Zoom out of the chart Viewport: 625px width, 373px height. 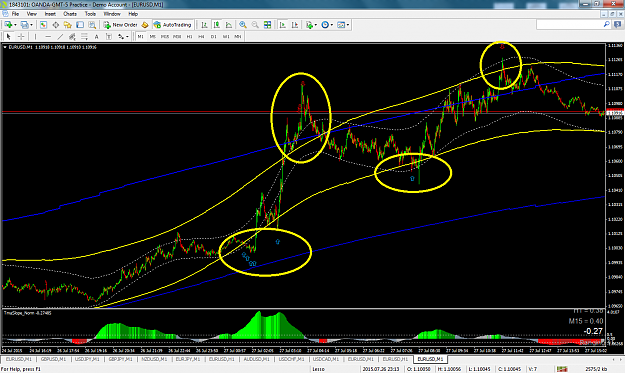coord(255,25)
